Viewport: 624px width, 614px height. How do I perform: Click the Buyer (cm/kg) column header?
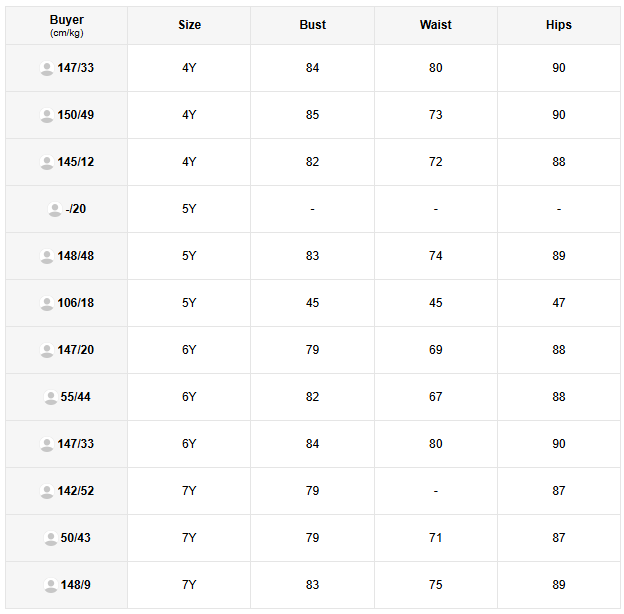[67, 25]
